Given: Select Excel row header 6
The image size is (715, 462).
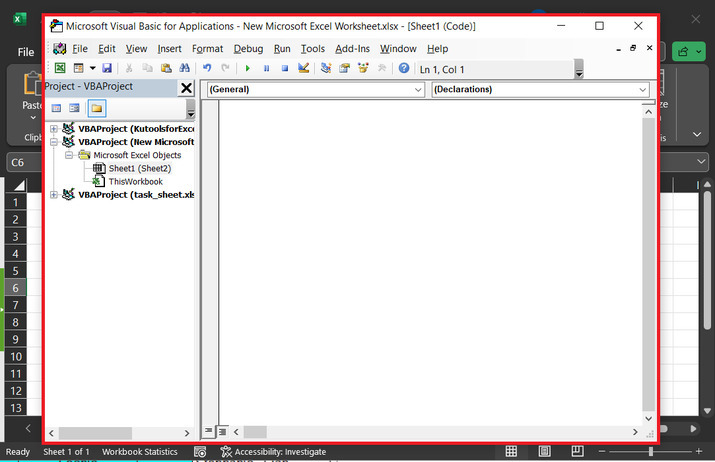Looking at the screenshot, I should (16, 288).
